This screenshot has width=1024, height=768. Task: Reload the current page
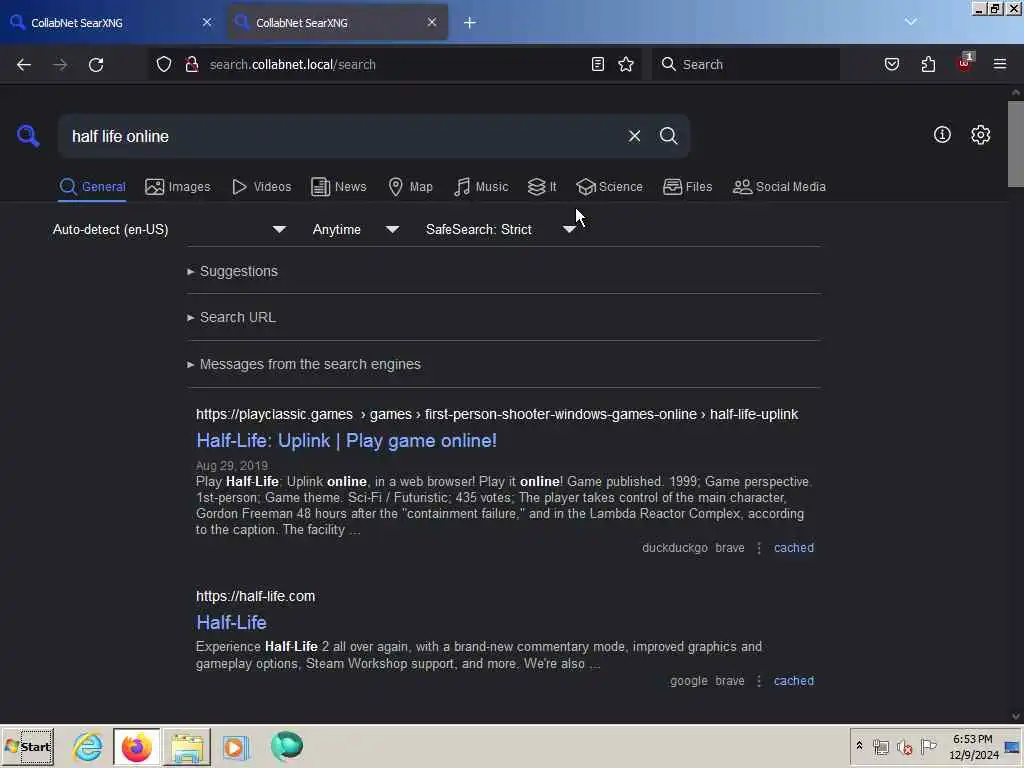(96, 65)
